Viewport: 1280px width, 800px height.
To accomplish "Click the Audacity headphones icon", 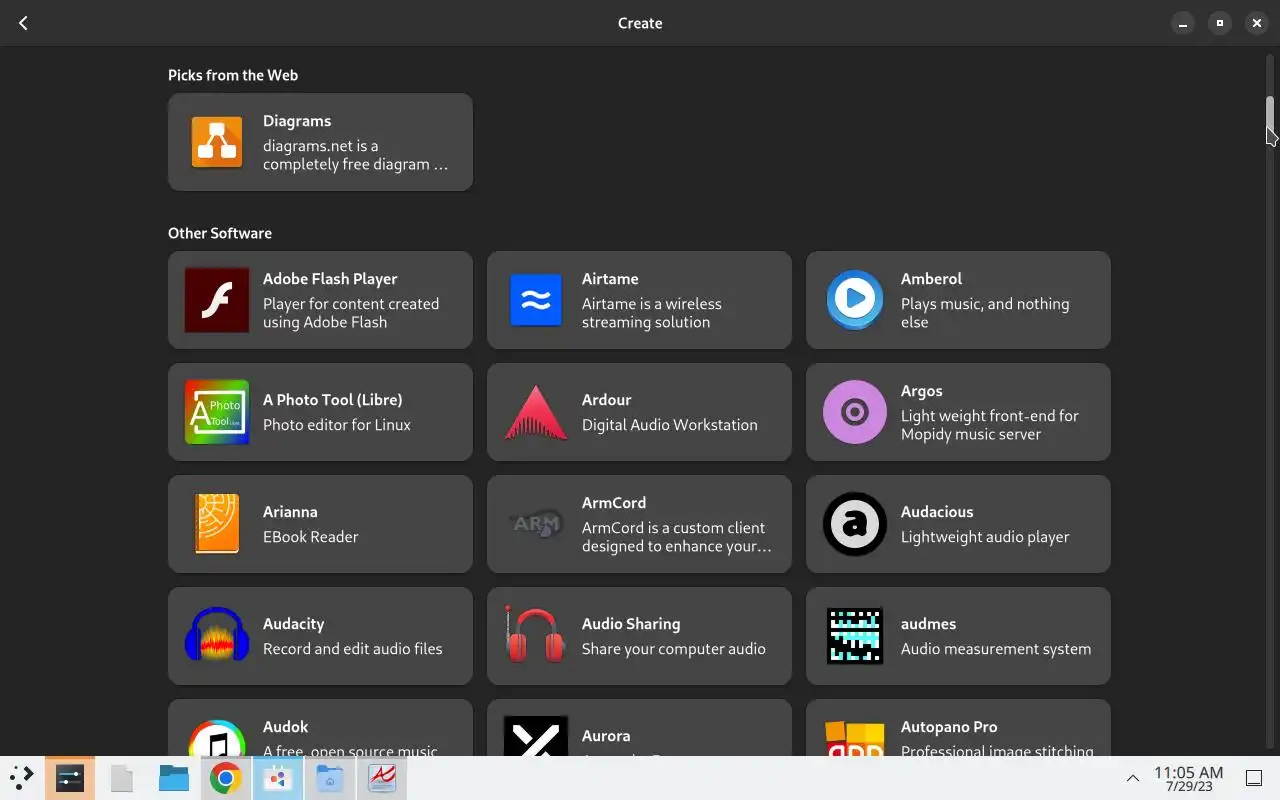I will coord(217,636).
